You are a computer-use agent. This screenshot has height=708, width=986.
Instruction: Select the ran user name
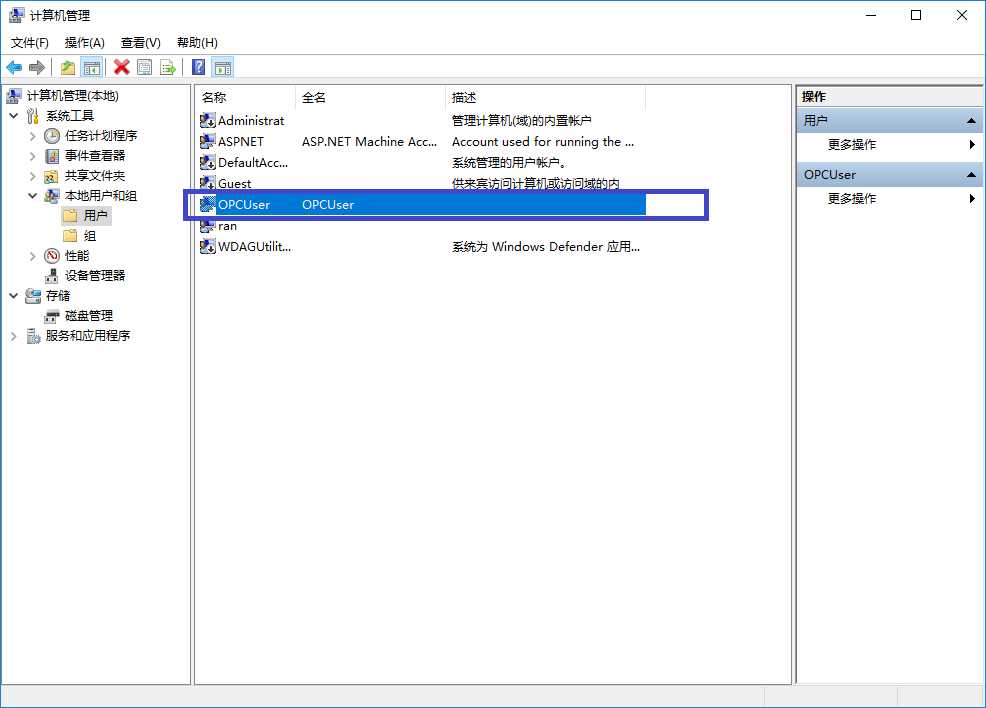(228, 225)
